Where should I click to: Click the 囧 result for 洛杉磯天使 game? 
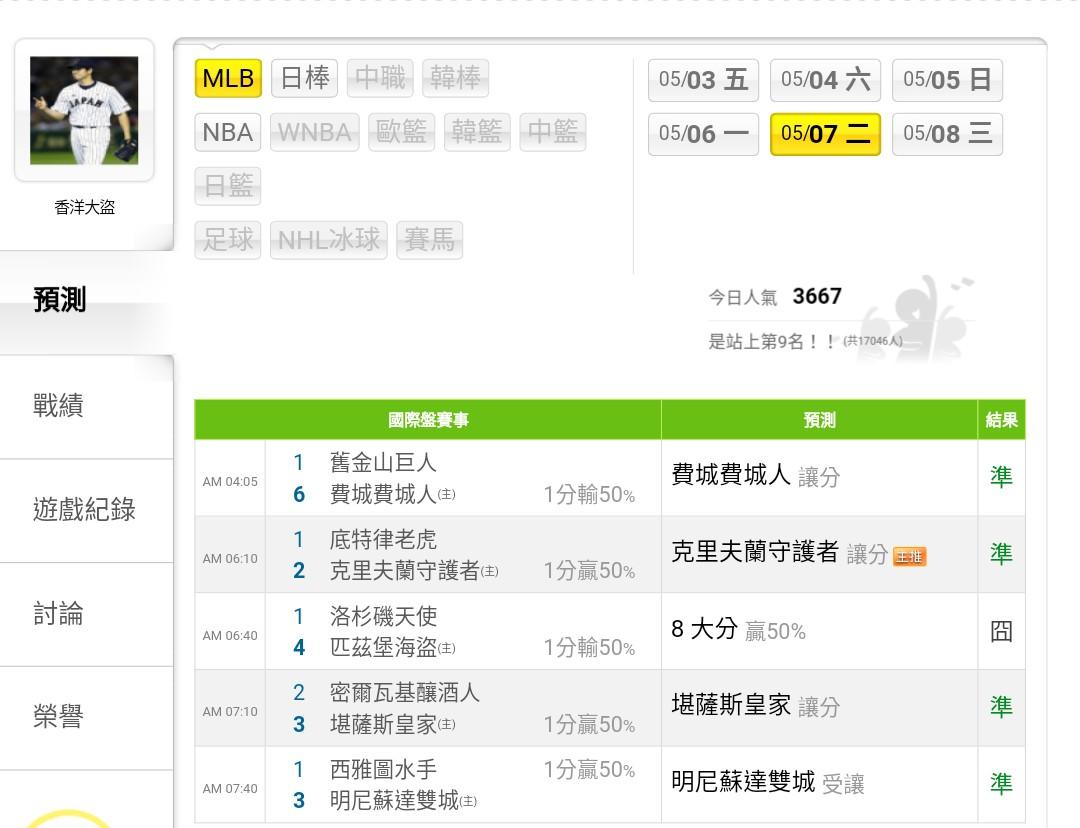point(1001,631)
